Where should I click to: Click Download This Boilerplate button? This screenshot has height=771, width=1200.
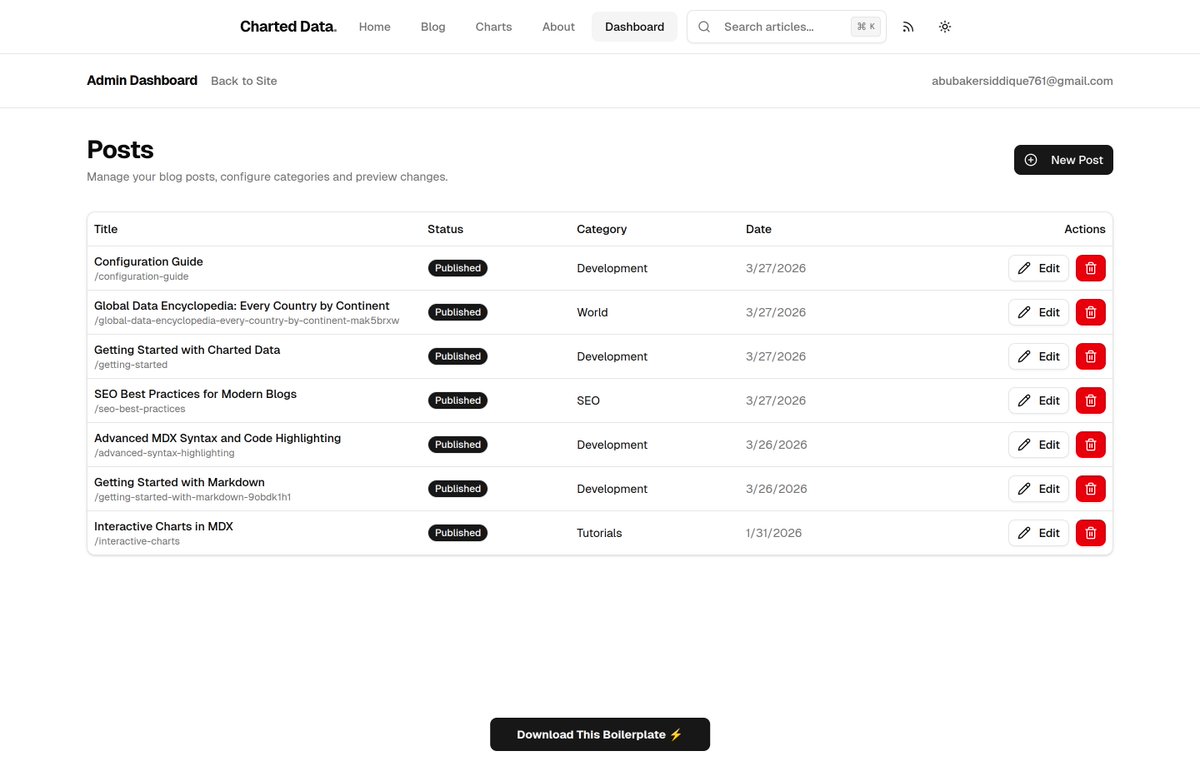600,734
